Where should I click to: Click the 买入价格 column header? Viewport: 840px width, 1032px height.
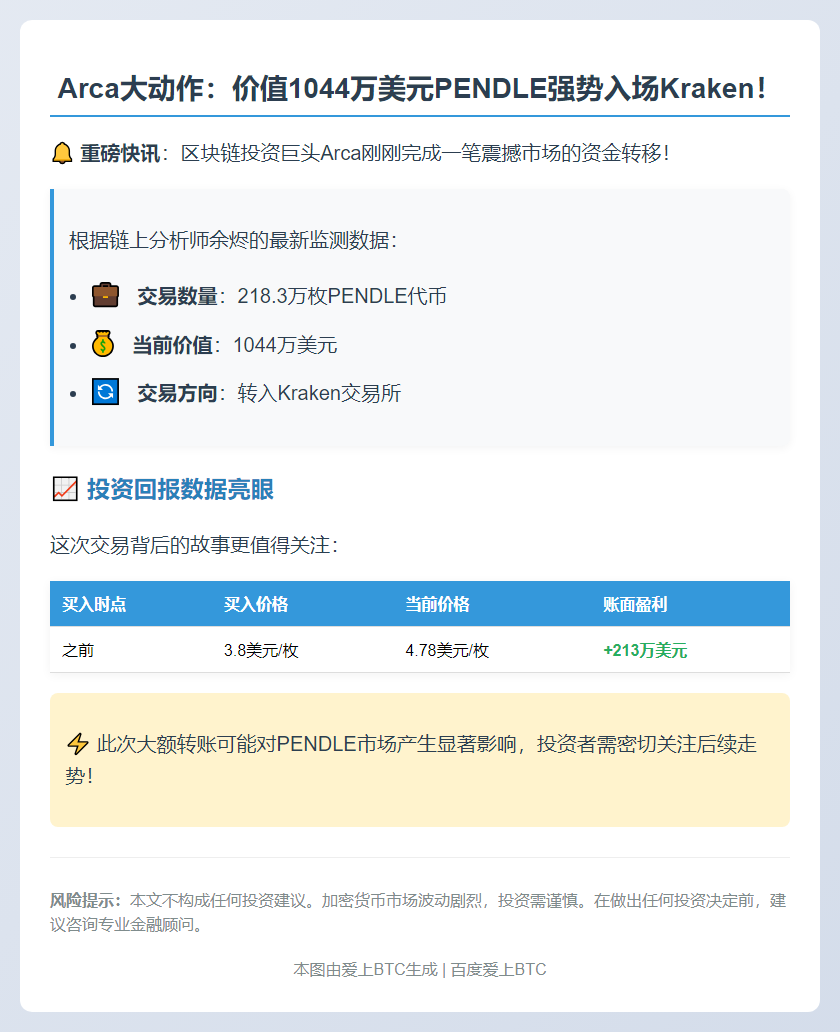coord(256,604)
